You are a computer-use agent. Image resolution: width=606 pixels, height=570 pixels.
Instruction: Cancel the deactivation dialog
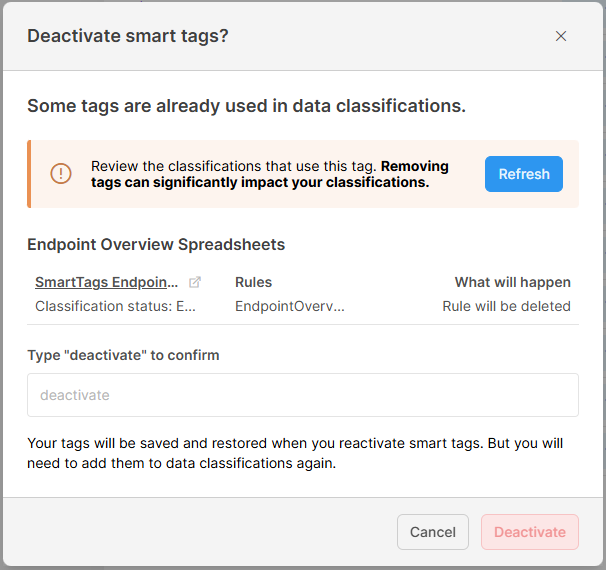pos(433,532)
